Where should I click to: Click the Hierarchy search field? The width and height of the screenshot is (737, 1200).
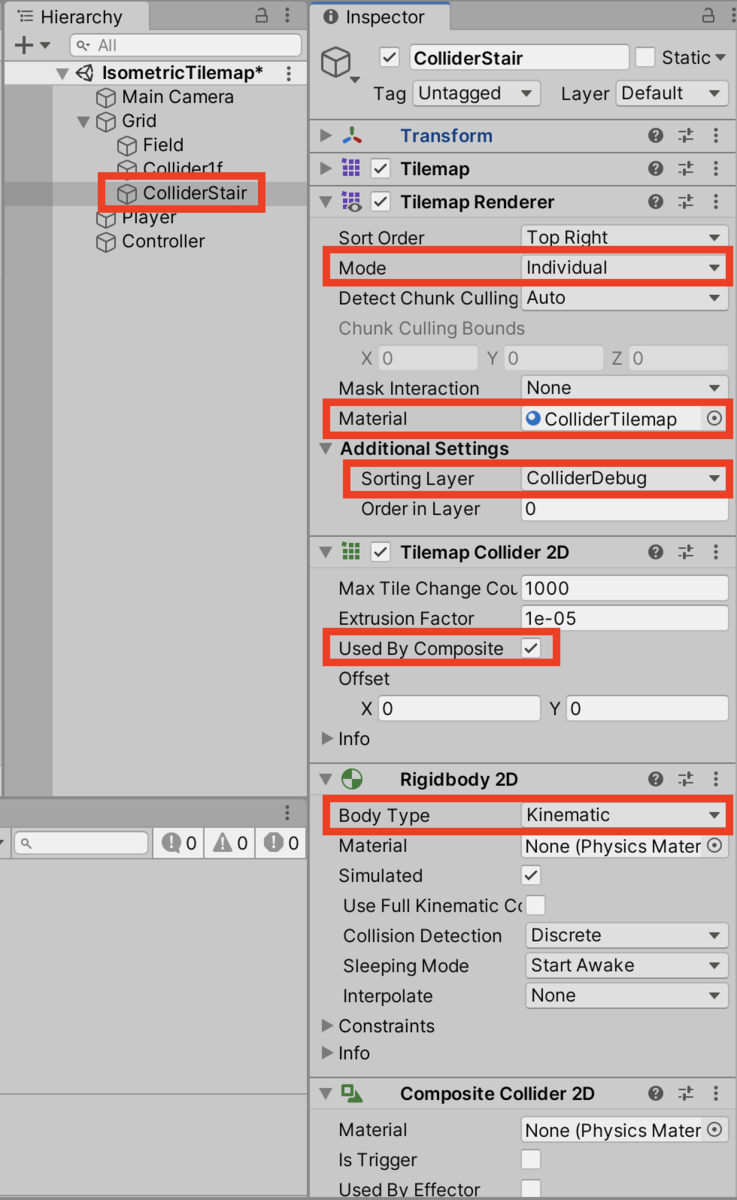point(185,45)
